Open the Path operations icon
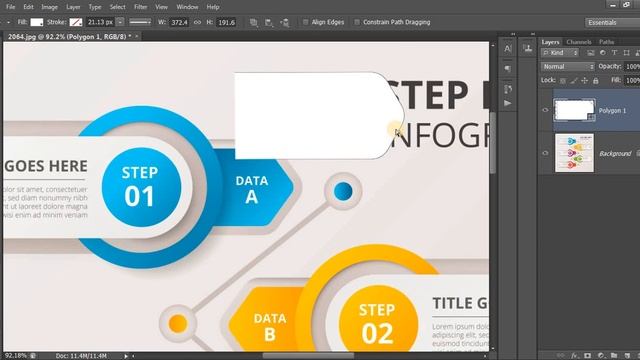Viewport: 640px width, 360px height. (x=253, y=22)
